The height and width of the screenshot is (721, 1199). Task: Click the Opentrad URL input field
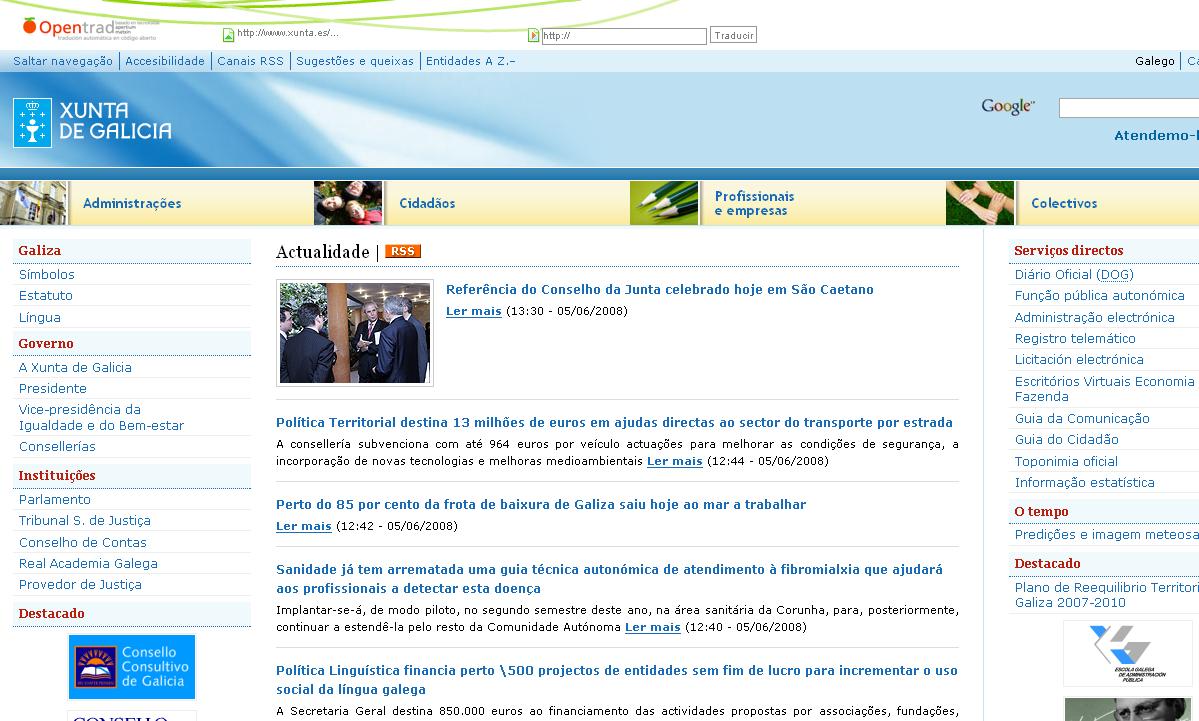pyautogui.click(x=623, y=36)
